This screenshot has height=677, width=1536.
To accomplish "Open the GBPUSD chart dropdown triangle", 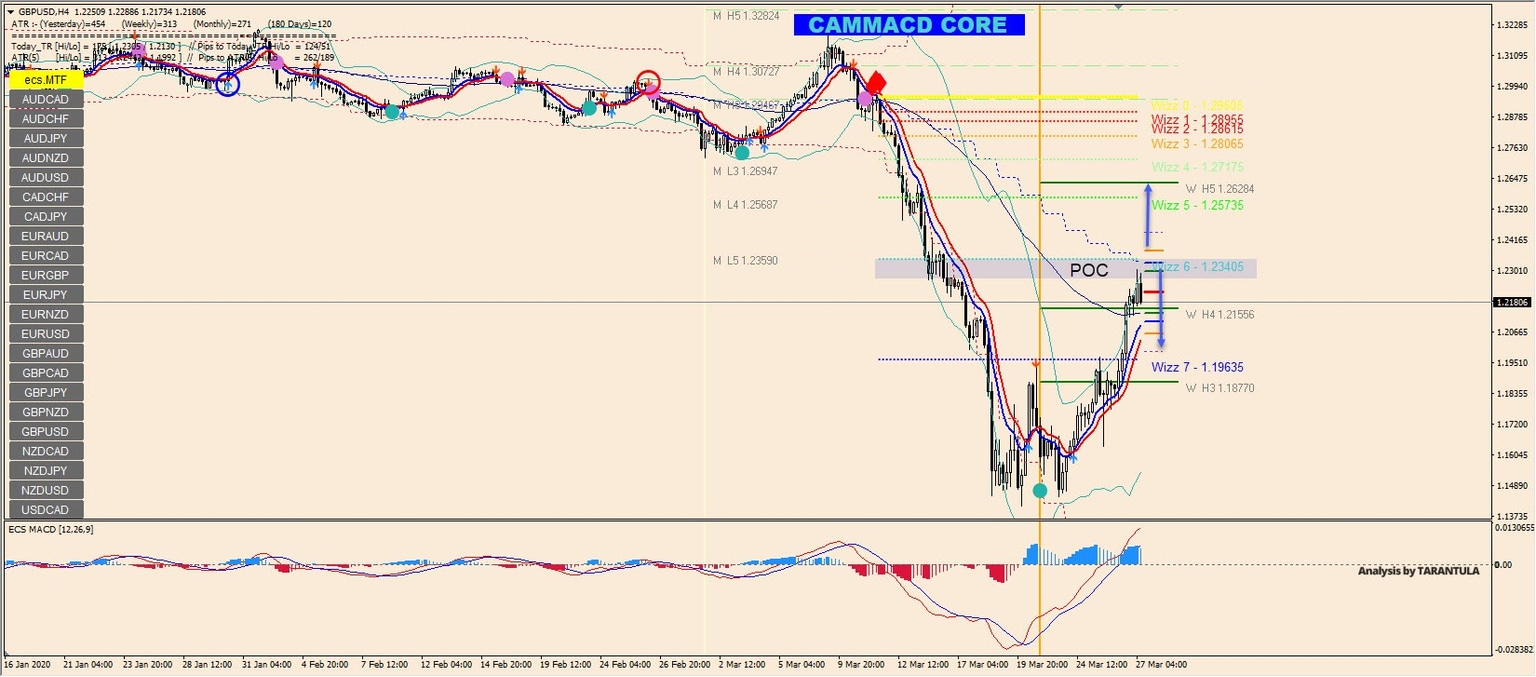I will [x=11, y=9].
